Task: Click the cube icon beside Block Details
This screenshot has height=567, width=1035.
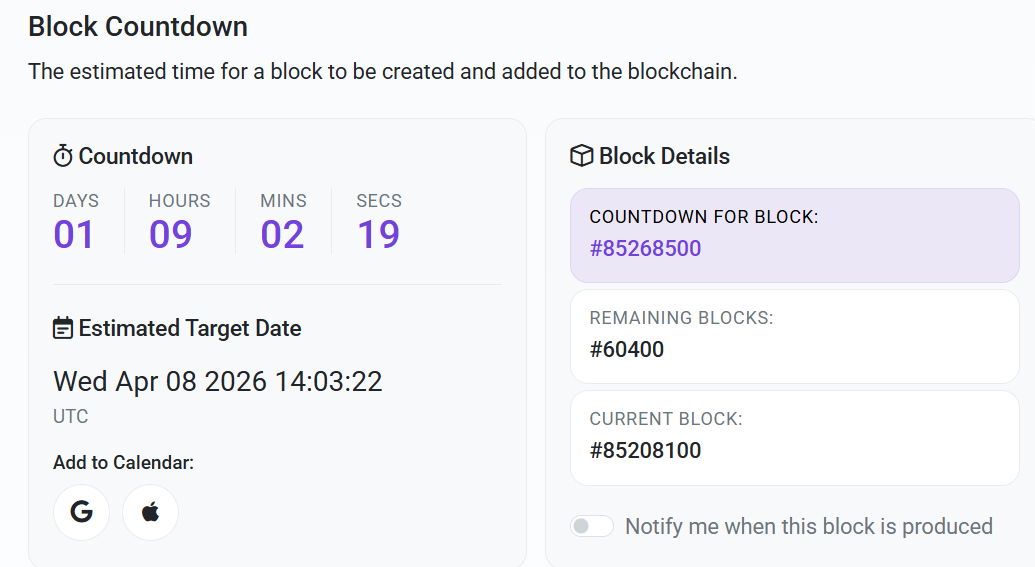Action: [581, 156]
